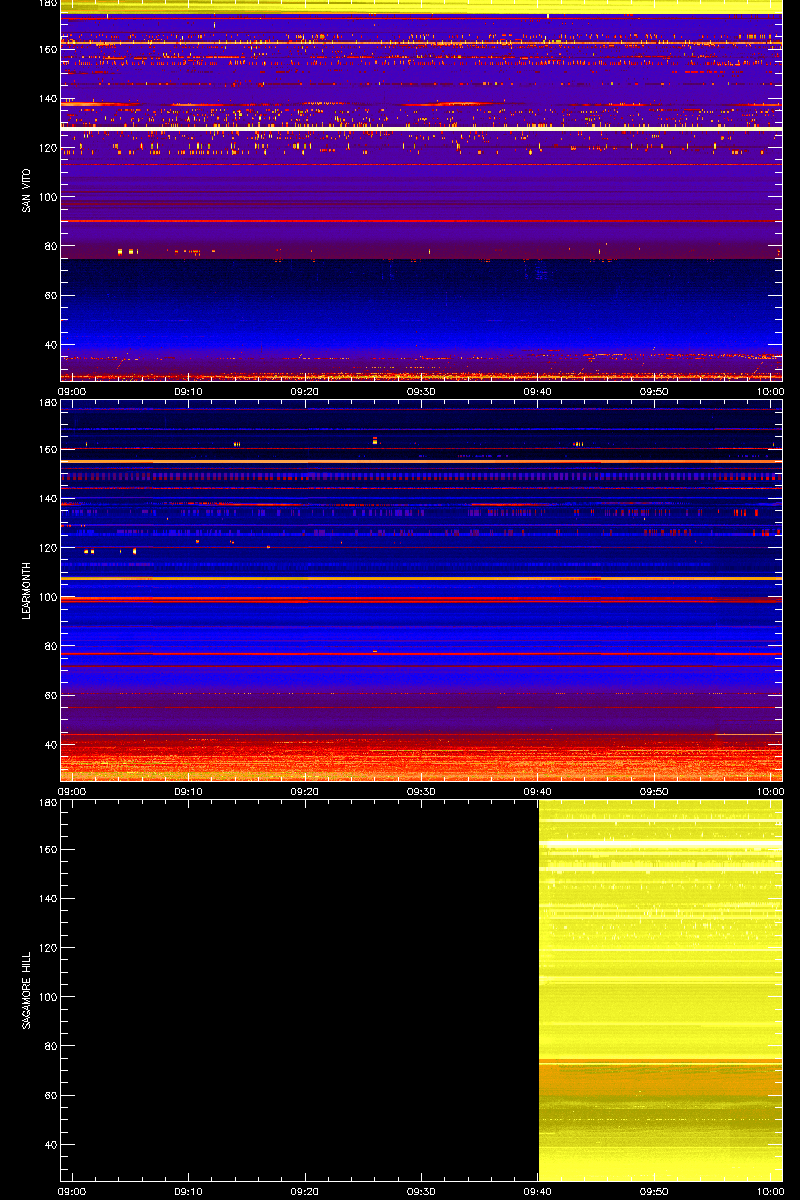
Task: Pick the 120 frequency label on Sagamore Hill axis
Action: click(46, 947)
